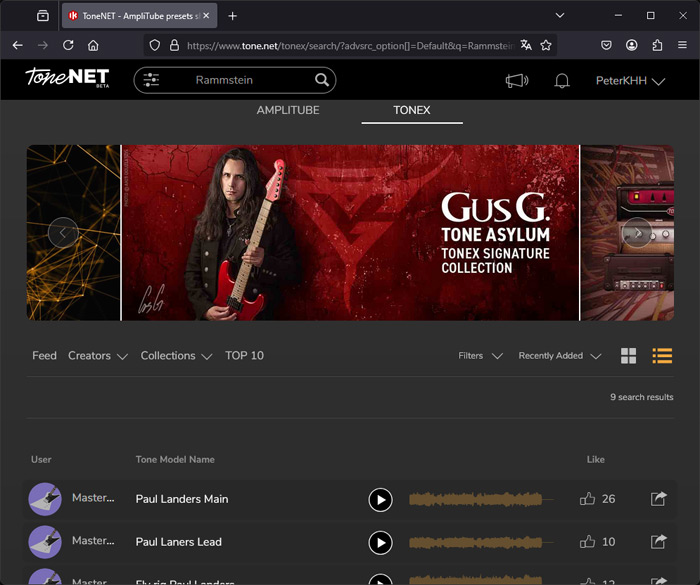
Task: Reload the current page
Action: click(68, 45)
